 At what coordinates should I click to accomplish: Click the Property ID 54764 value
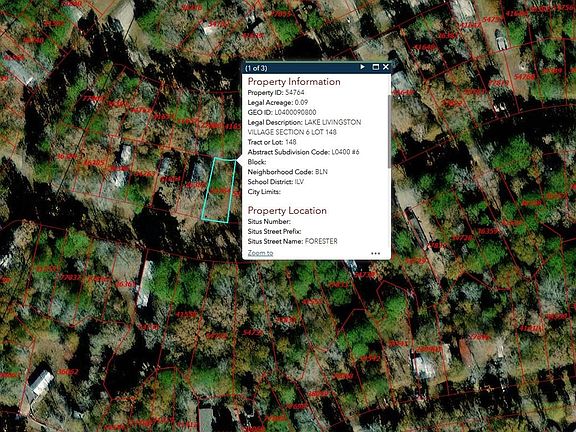(x=295, y=93)
